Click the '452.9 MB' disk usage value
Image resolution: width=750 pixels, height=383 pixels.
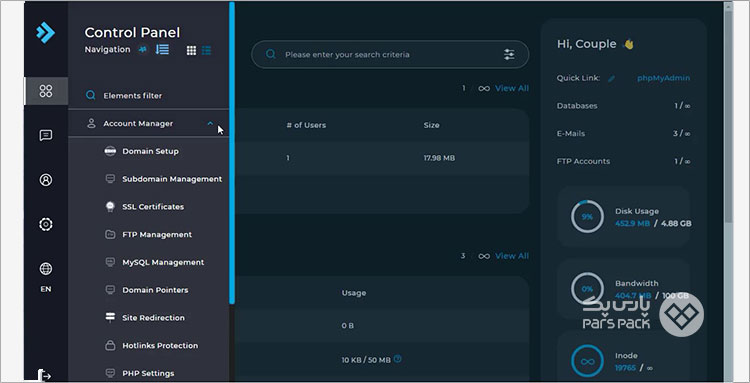(x=632, y=223)
